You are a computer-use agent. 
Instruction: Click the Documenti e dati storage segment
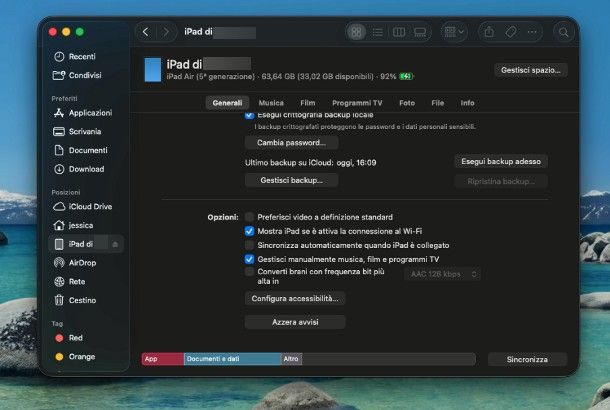tap(231, 358)
